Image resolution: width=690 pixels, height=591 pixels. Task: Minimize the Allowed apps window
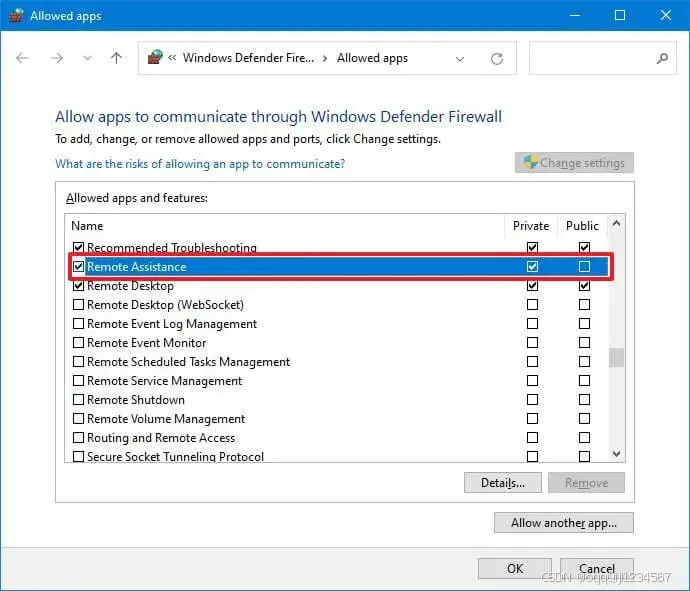point(575,15)
